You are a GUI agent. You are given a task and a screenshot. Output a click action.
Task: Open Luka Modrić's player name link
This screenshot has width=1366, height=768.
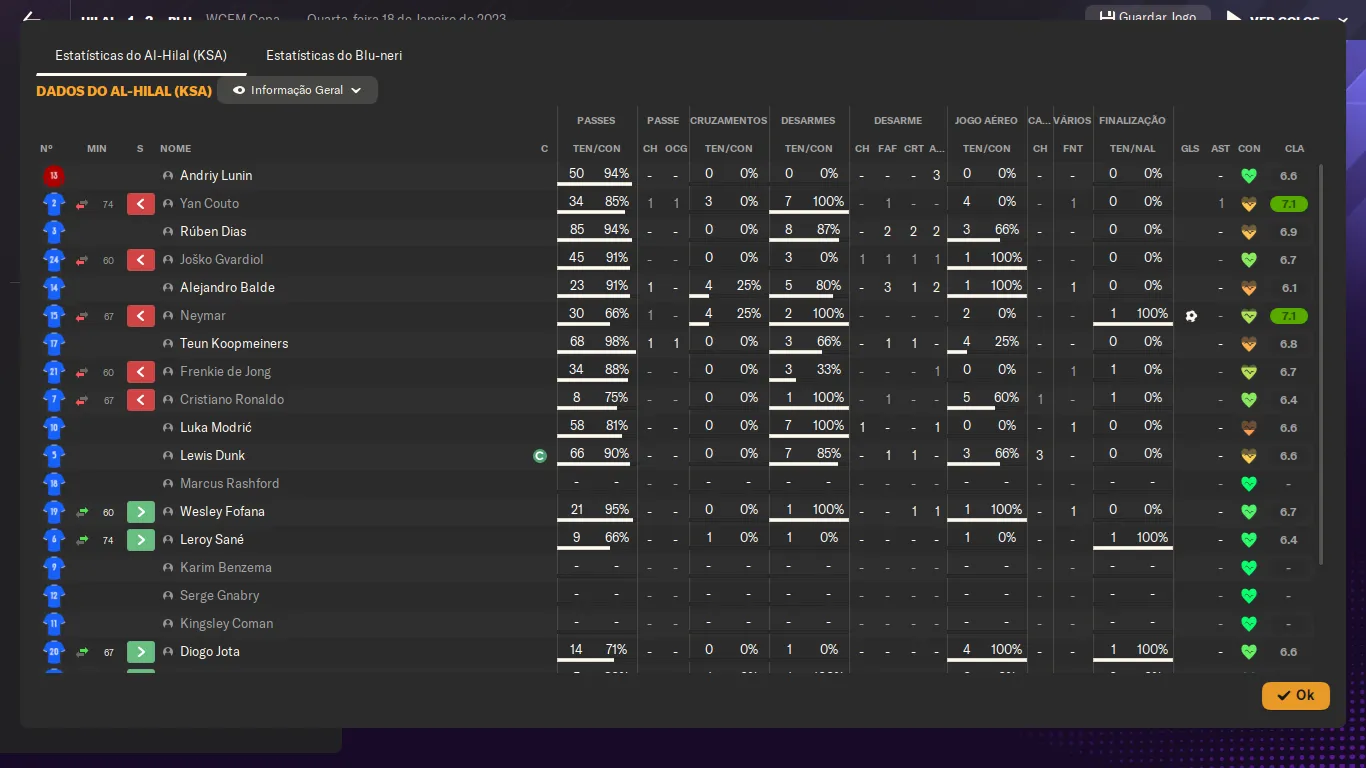click(215, 428)
